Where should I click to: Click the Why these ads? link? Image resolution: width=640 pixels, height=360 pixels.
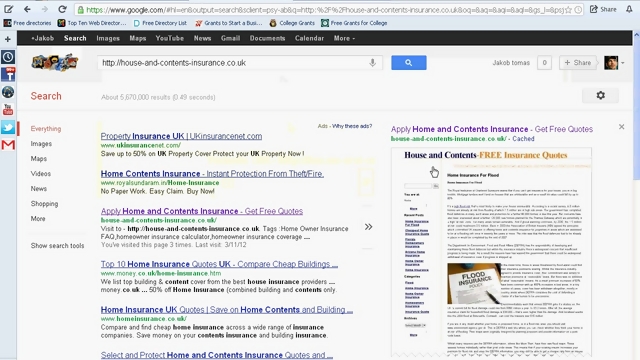(x=352, y=126)
